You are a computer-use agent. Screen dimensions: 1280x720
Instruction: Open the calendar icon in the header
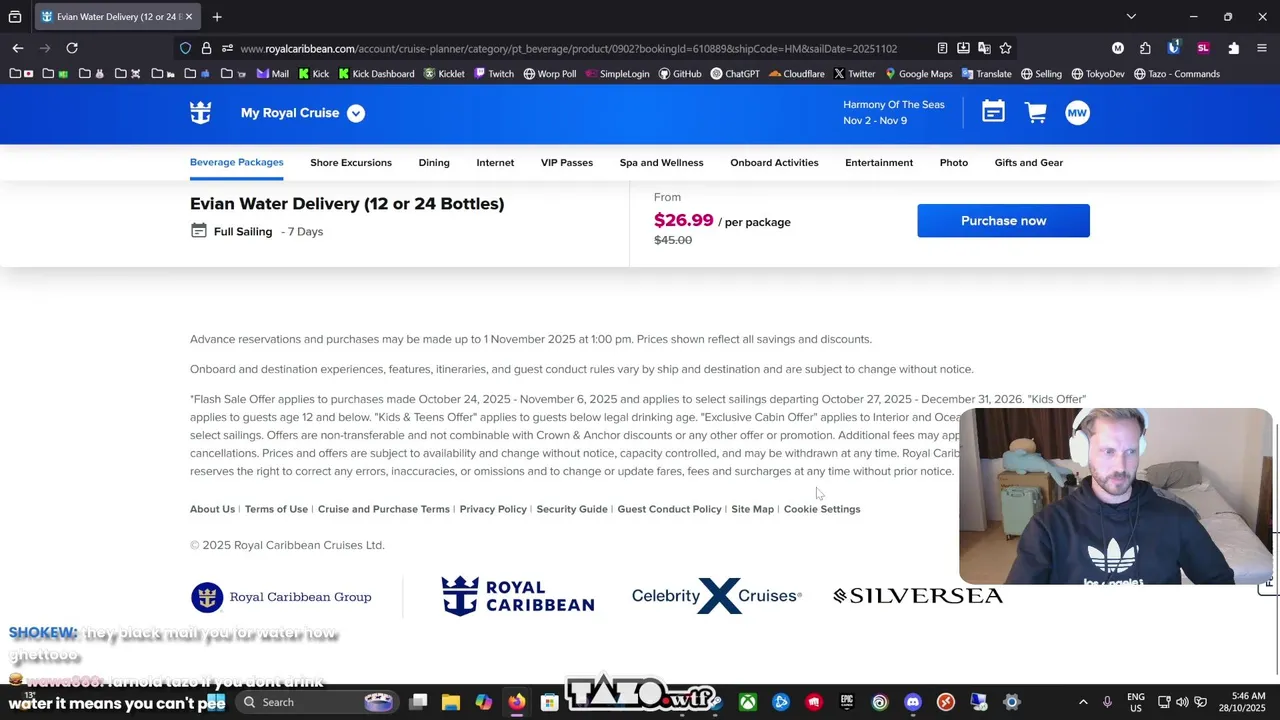[x=993, y=112]
